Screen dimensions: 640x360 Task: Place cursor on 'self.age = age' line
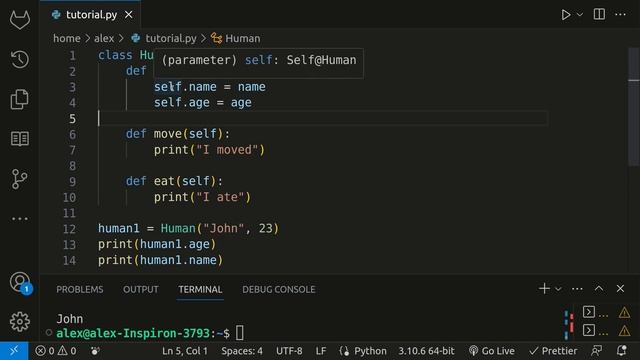tap(202, 103)
